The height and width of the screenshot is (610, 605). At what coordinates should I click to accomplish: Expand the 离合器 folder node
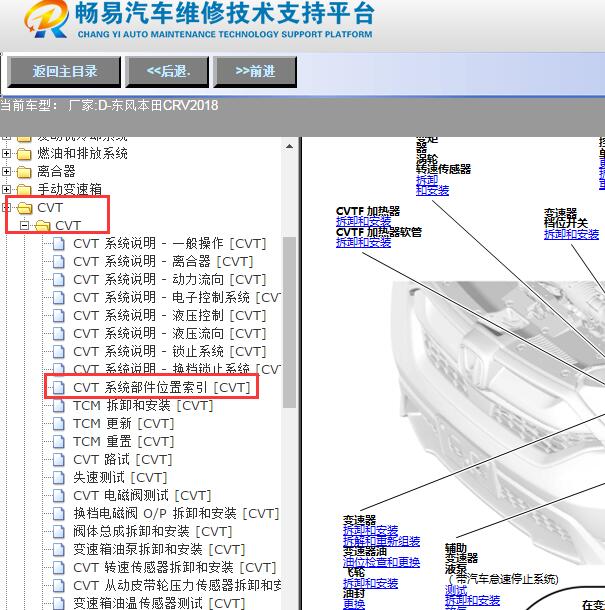6,172
